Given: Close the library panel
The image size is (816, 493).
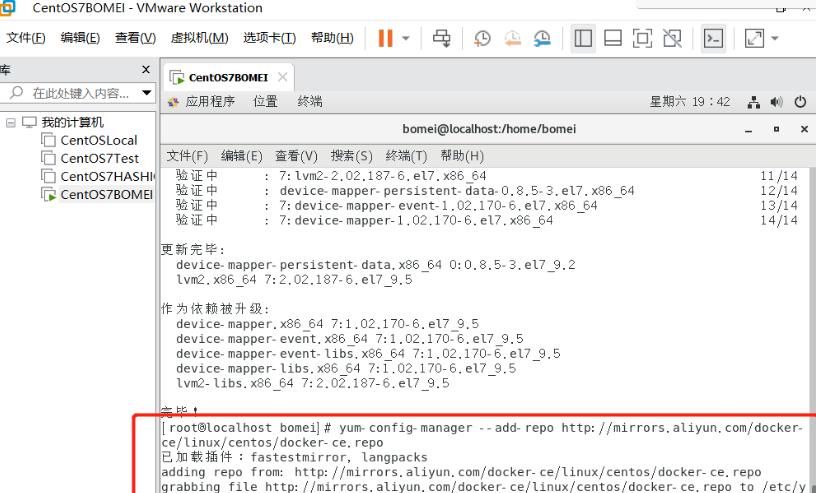Looking at the screenshot, I should 146,69.
